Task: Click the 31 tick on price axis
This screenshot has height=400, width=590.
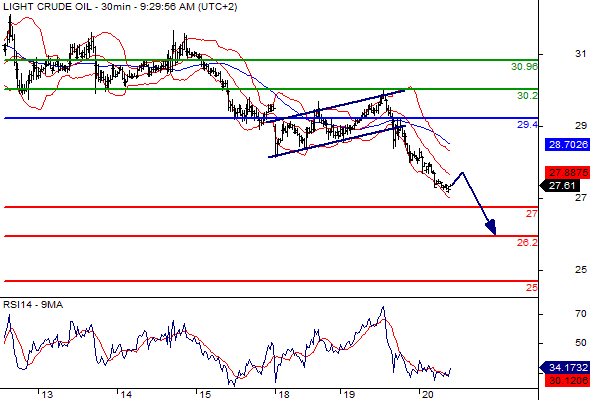Action: (581, 54)
